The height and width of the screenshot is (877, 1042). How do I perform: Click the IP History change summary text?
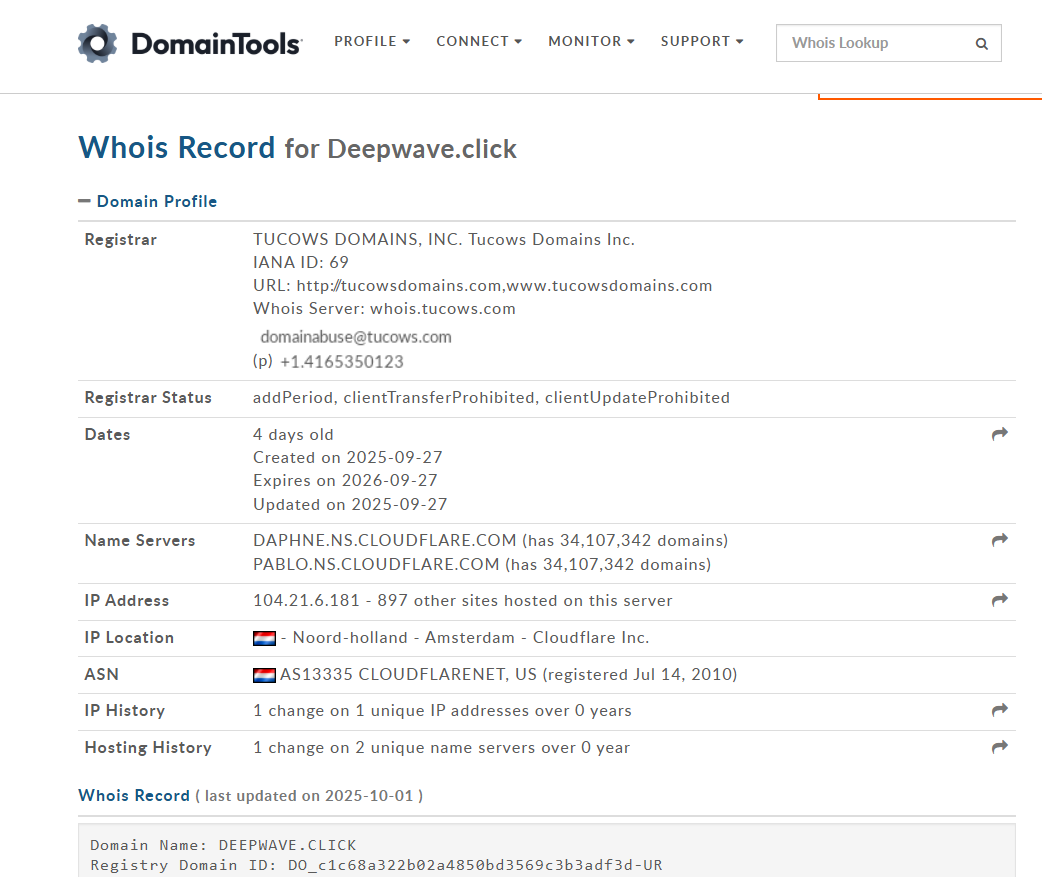coord(442,711)
